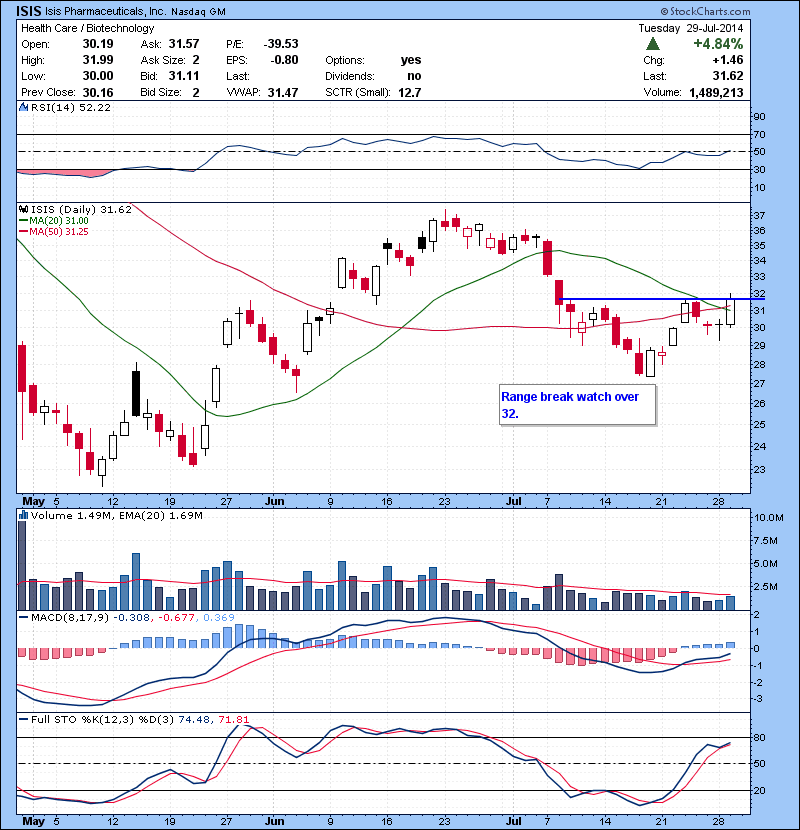Click the date 'Tuesday 29-Jul-2014'
The width and height of the screenshot is (800, 830).
point(690,28)
